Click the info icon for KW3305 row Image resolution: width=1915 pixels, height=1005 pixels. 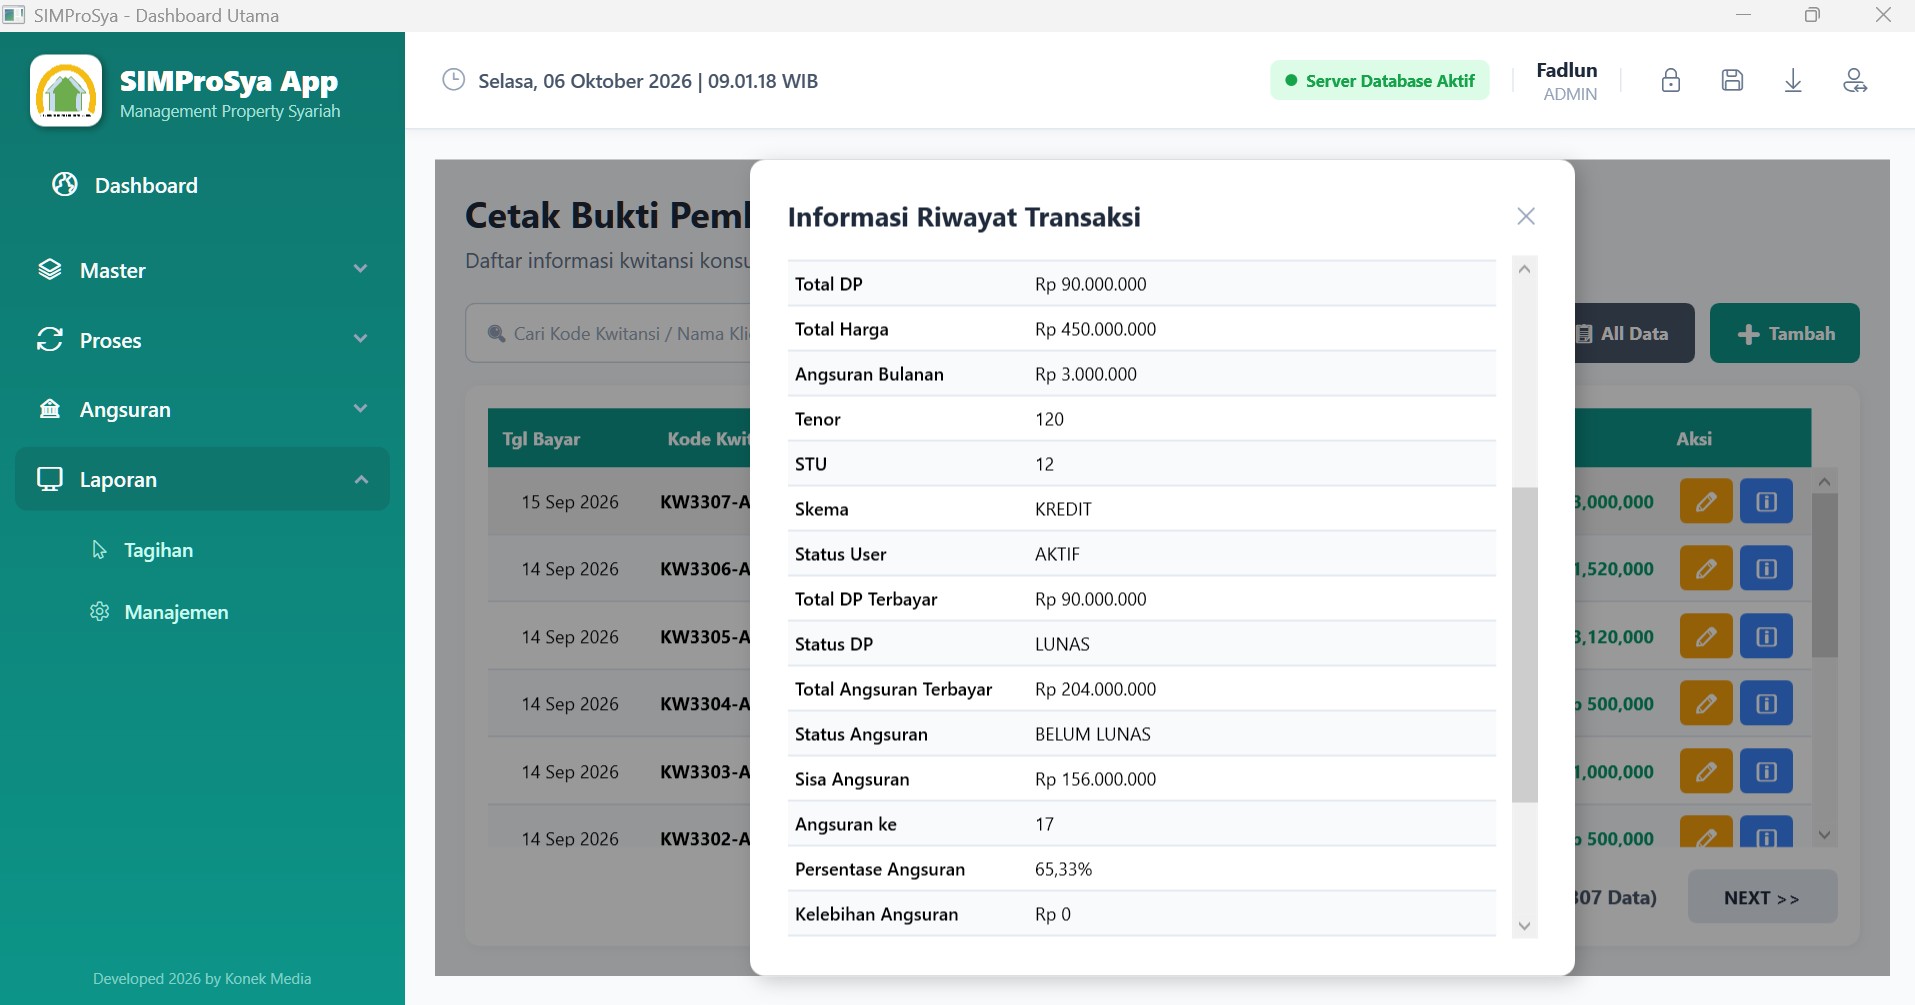(x=1767, y=637)
